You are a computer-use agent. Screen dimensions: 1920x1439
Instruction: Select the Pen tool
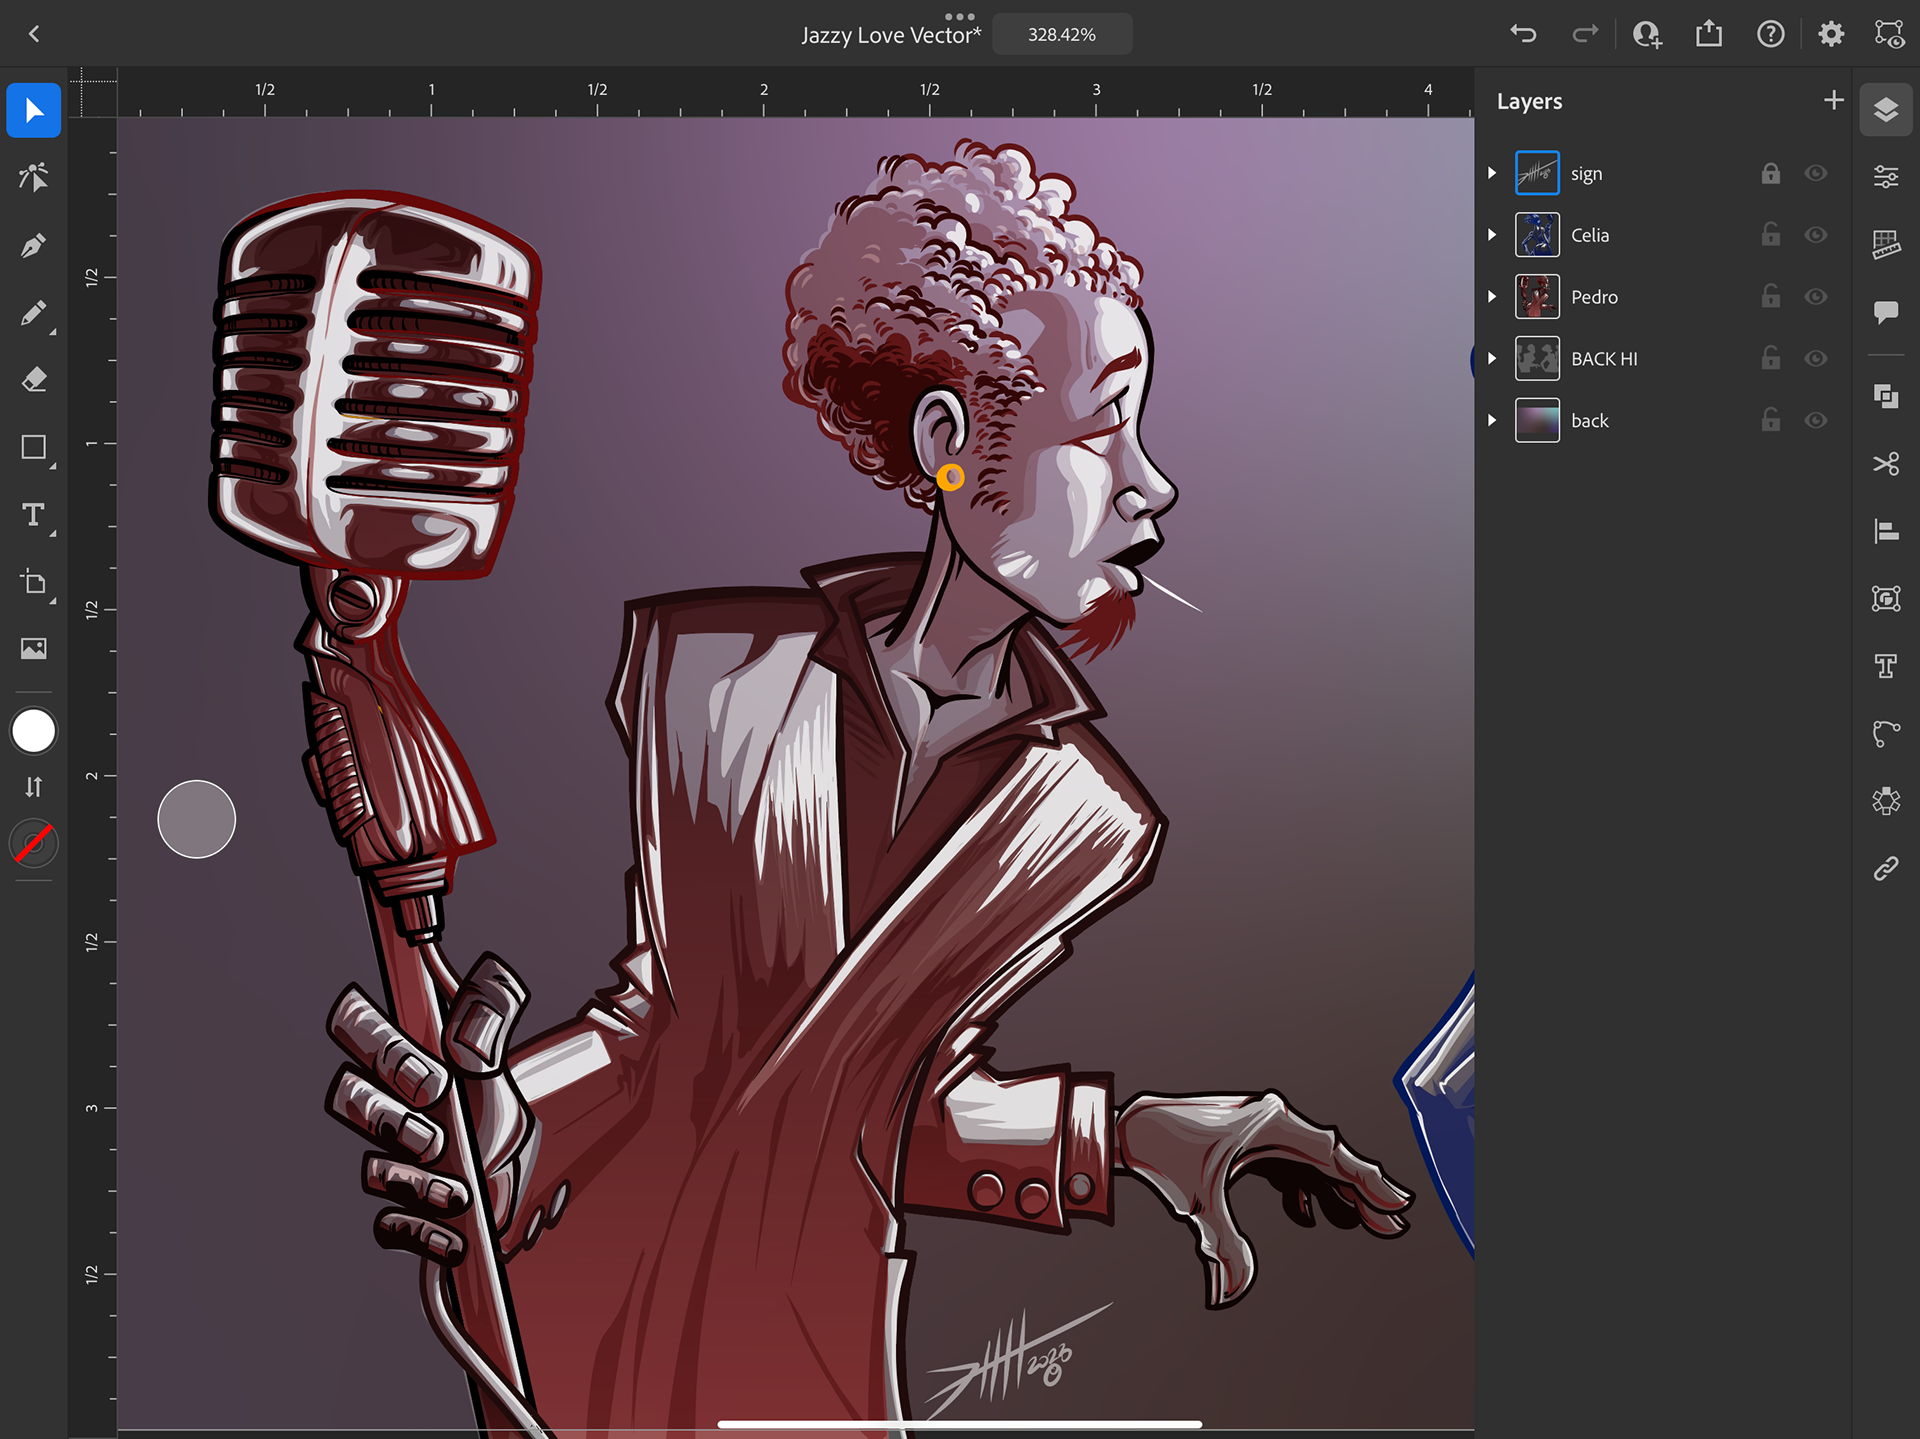point(34,245)
